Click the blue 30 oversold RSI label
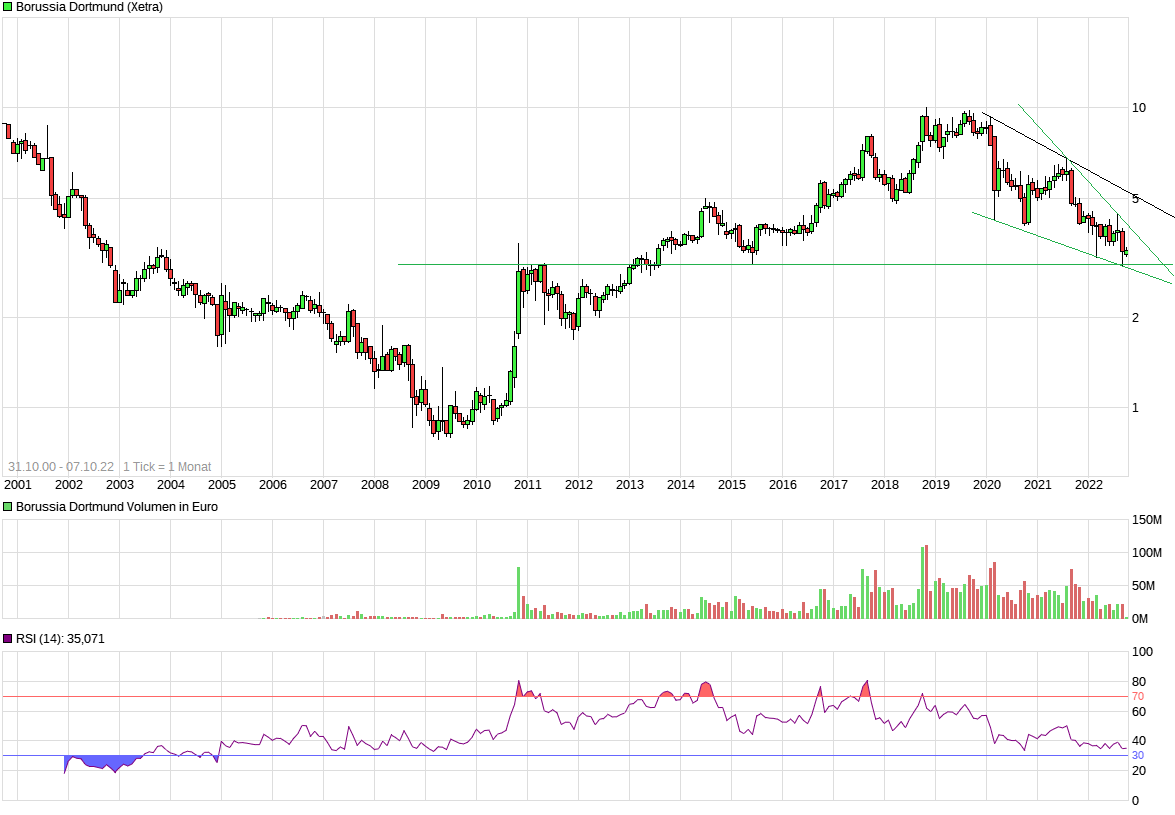 pyautogui.click(x=1137, y=755)
